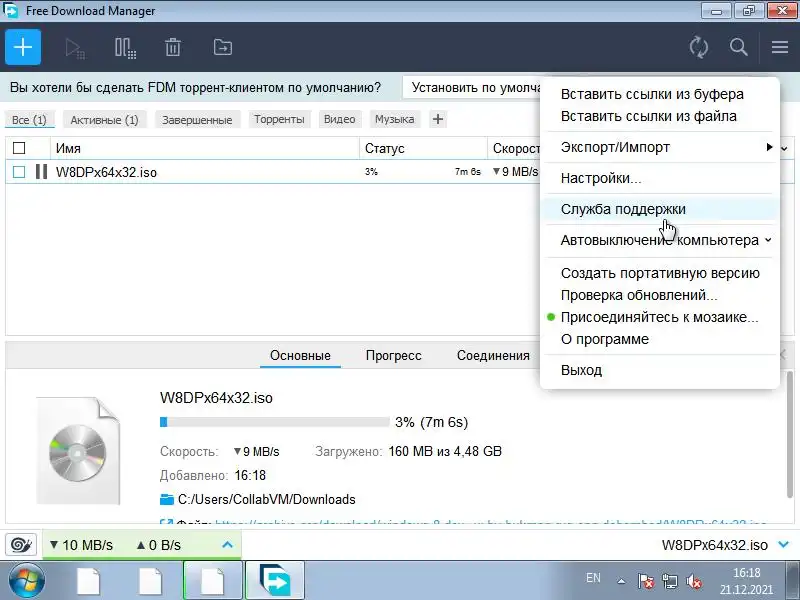Click the Установить по умолчанию button
The height and width of the screenshot is (600, 800).
(472, 87)
